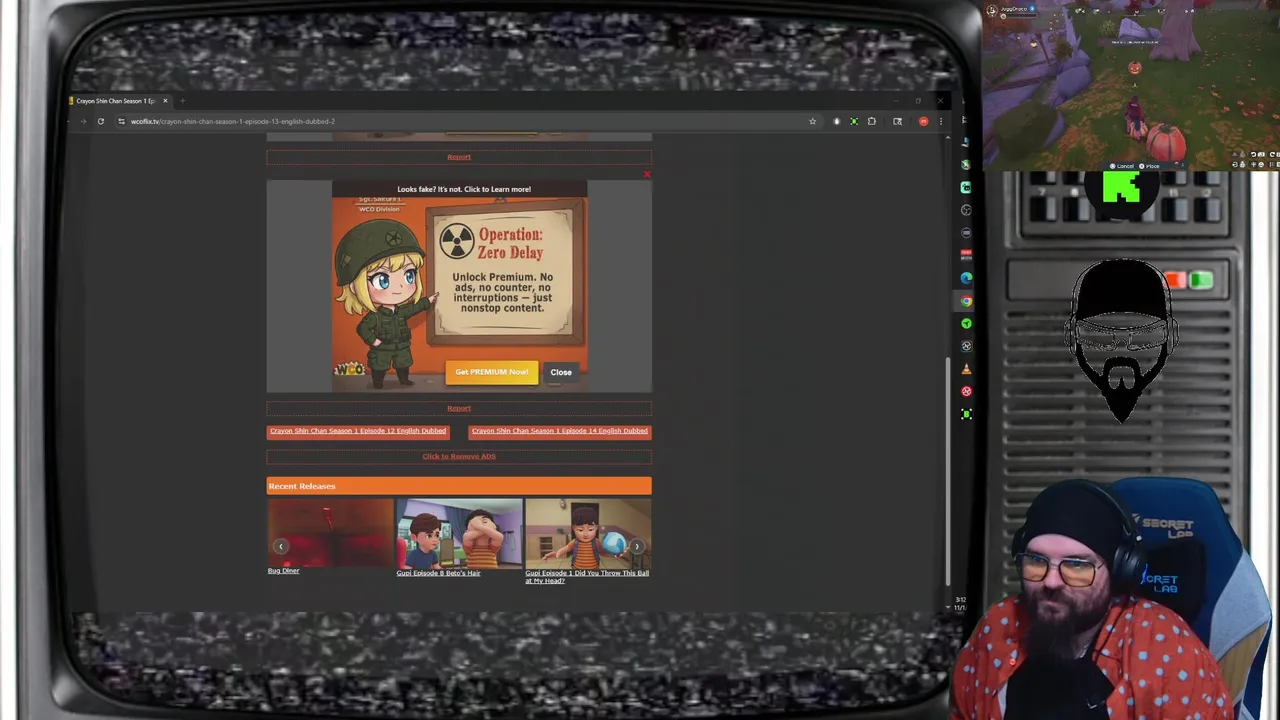The width and height of the screenshot is (1280, 720).
Task: Show previous Recent Releases with left arrow
Action: pyautogui.click(x=281, y=546)
